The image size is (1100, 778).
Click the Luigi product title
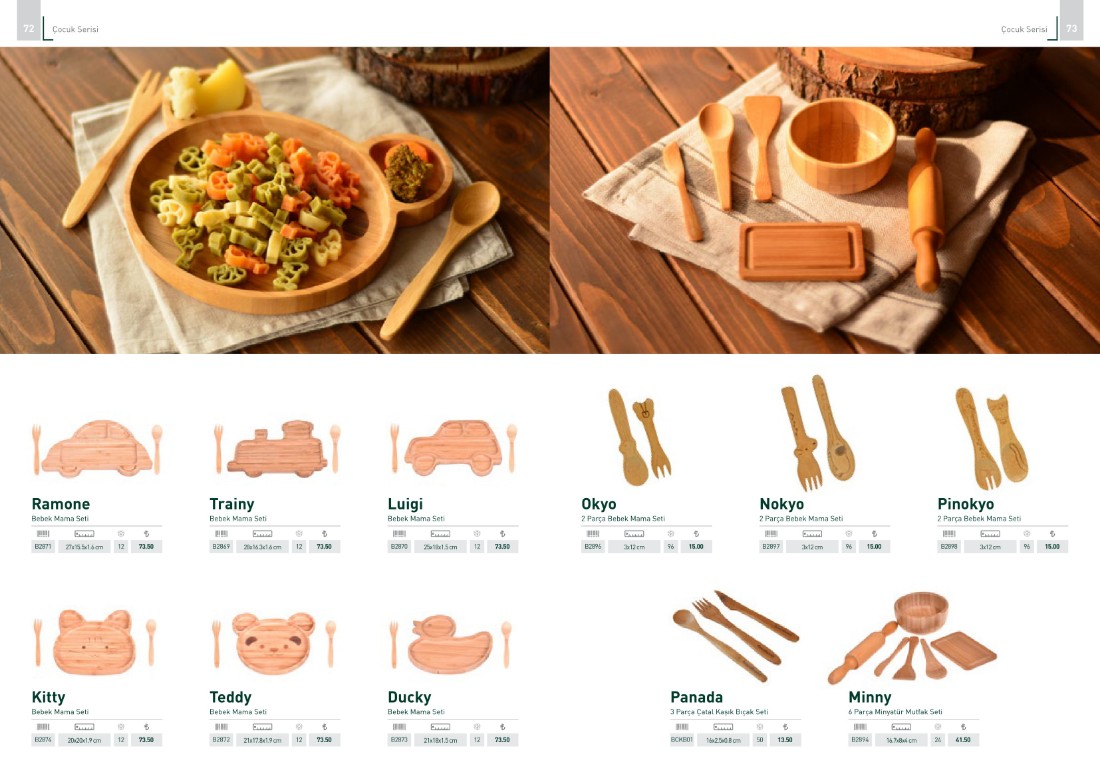(x=405, y=504)
